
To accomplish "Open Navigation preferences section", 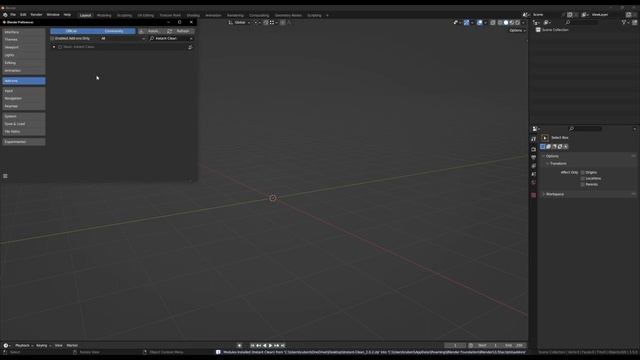I will pos(24,98).
